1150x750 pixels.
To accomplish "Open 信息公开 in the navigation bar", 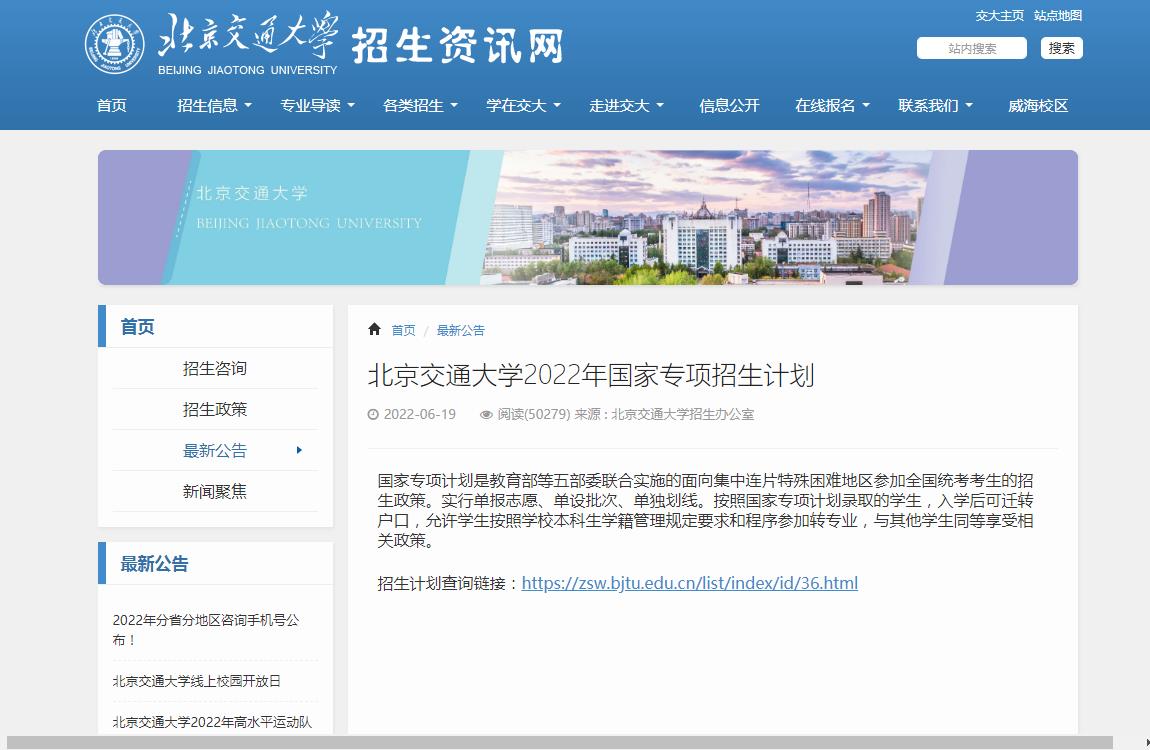I will (729, 106).
